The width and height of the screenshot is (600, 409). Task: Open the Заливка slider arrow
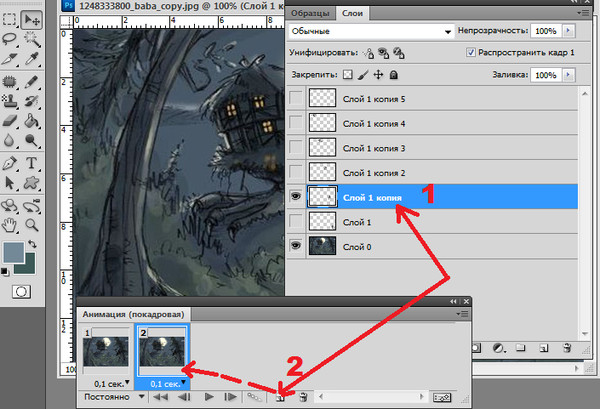click(x=569, y=75)
